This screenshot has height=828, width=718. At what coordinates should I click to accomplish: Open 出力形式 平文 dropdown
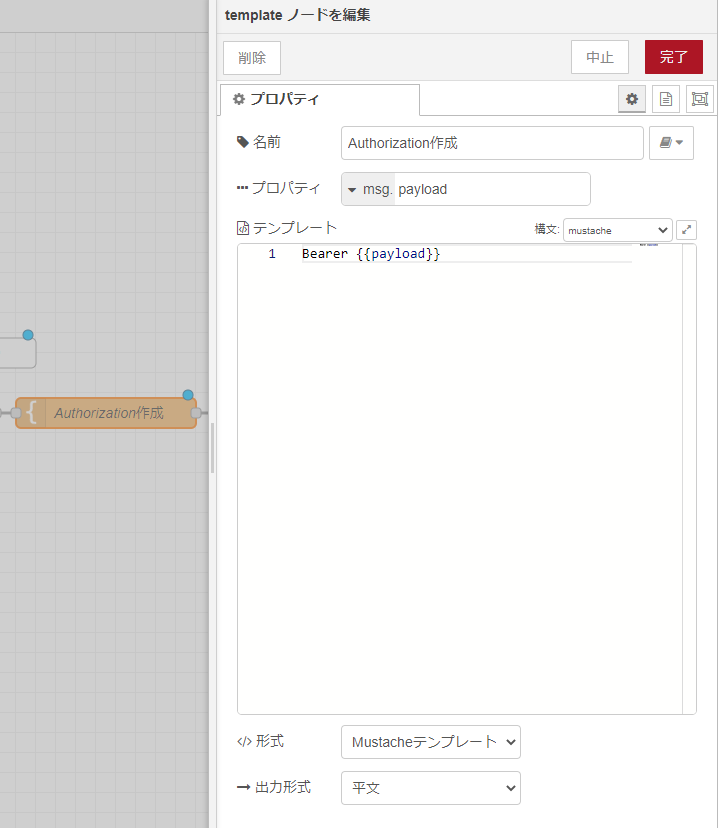click(x=431, y=788)
